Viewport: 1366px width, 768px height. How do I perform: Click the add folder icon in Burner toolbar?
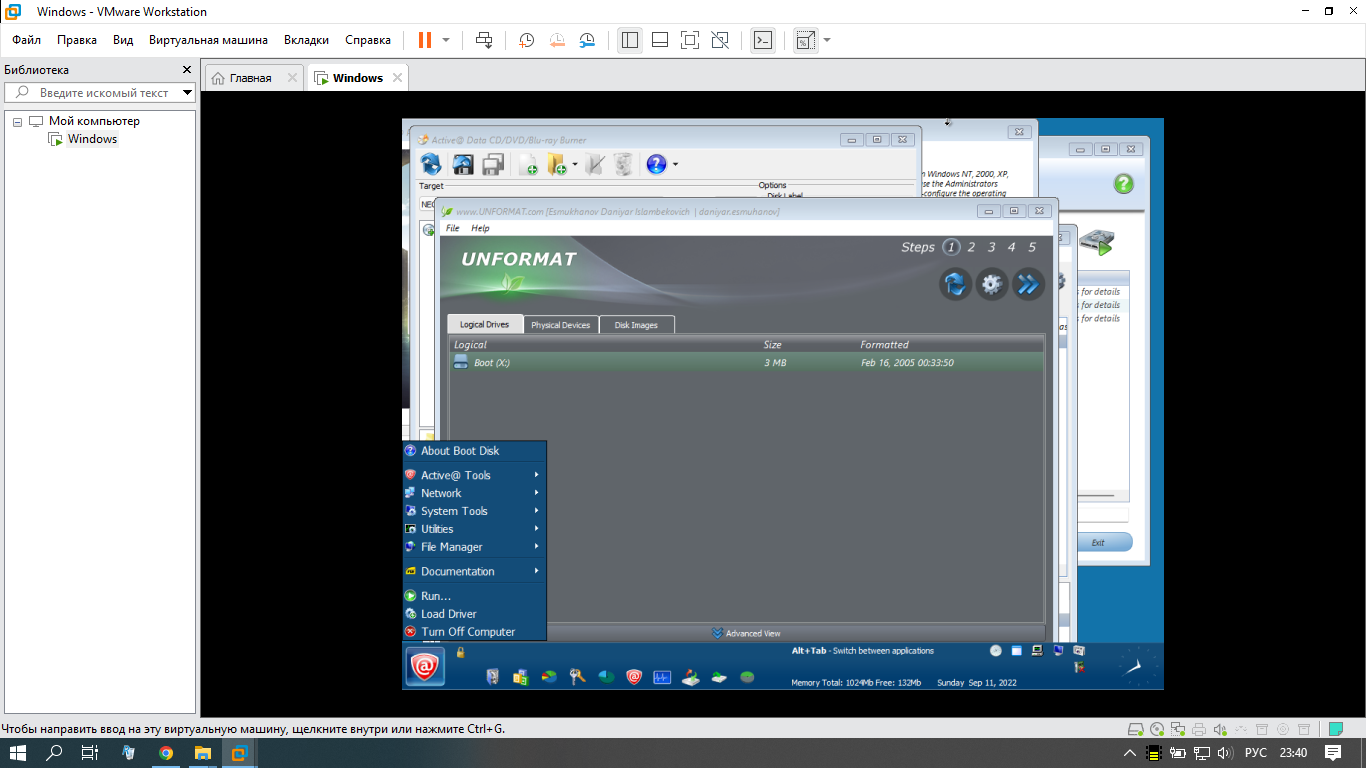click(557, 164)
